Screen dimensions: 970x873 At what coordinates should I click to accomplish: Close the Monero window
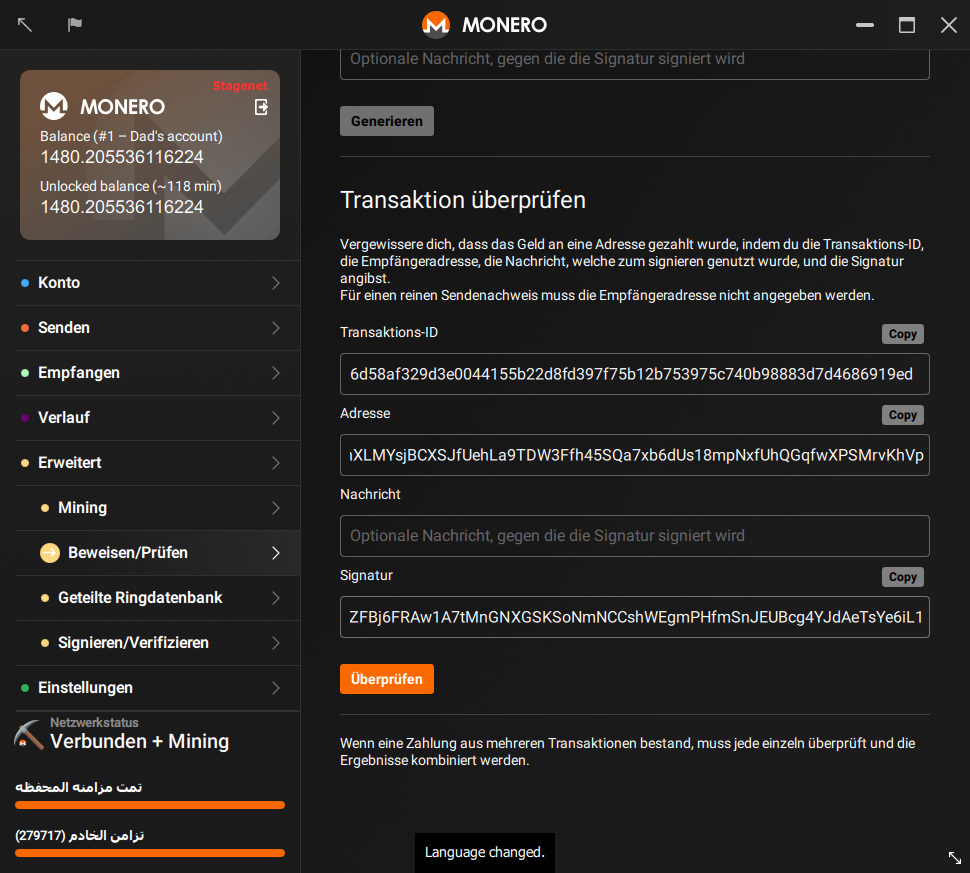(x=949, y=25)
